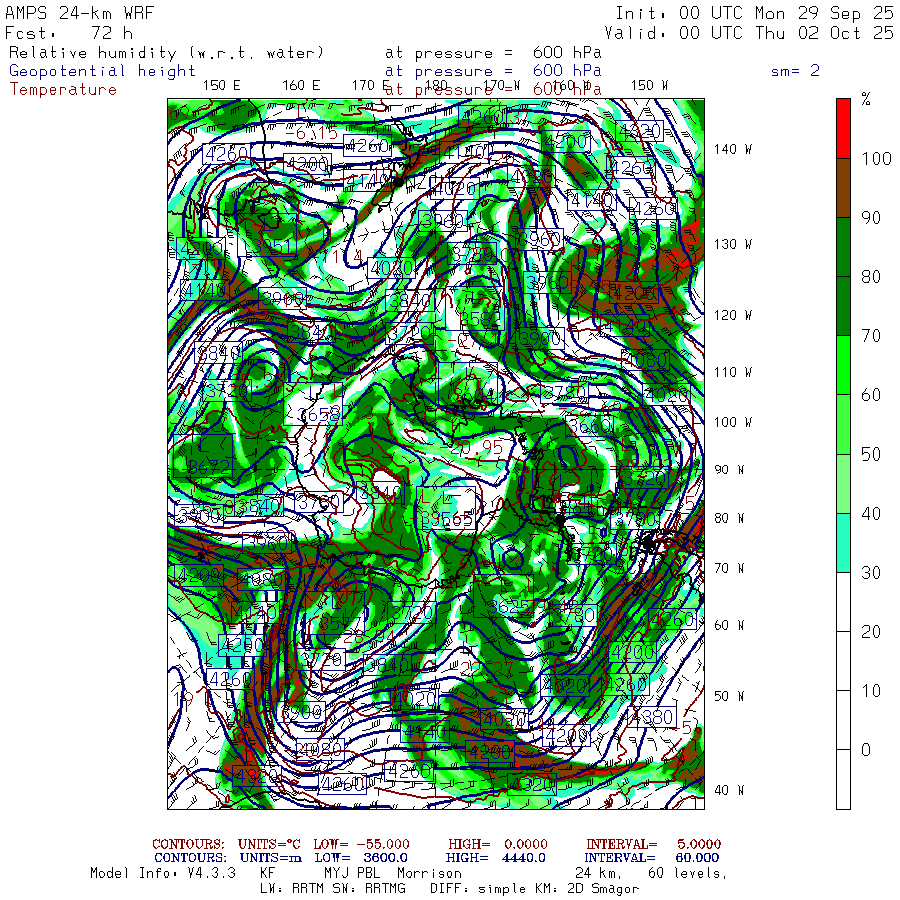Click the '80' colorbar tick label
The height and width of the screenshot is (900, 900).
[871, 277]
